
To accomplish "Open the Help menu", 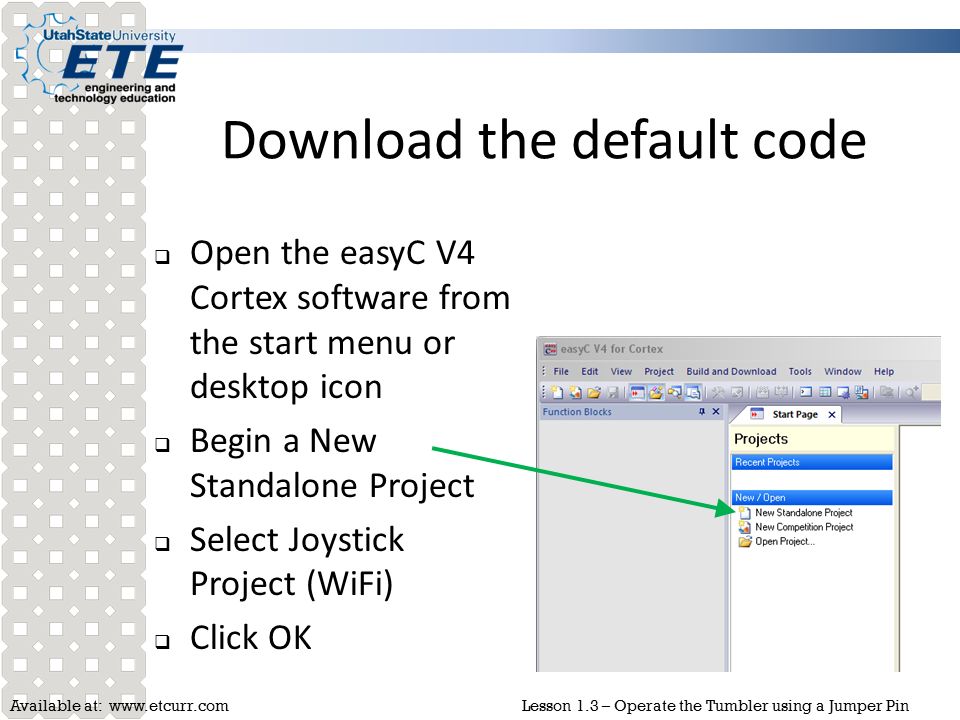I will (x=883, y=372).
